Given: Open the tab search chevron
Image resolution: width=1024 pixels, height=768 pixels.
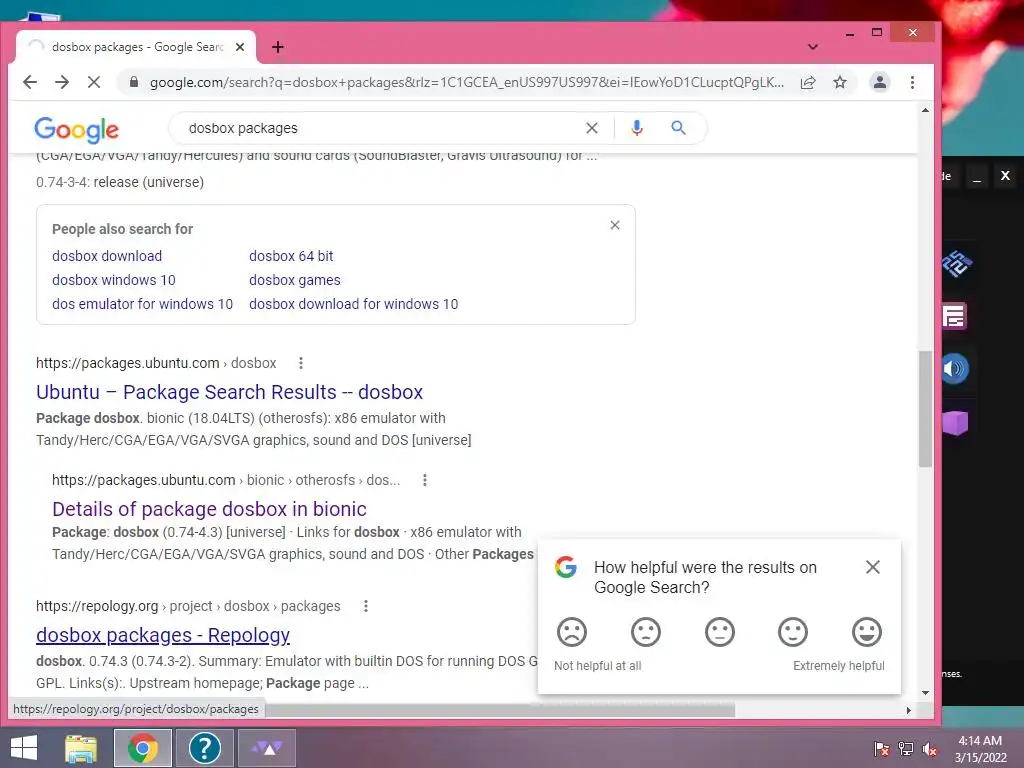Looking at the screenshot, I should click(812, 47).
